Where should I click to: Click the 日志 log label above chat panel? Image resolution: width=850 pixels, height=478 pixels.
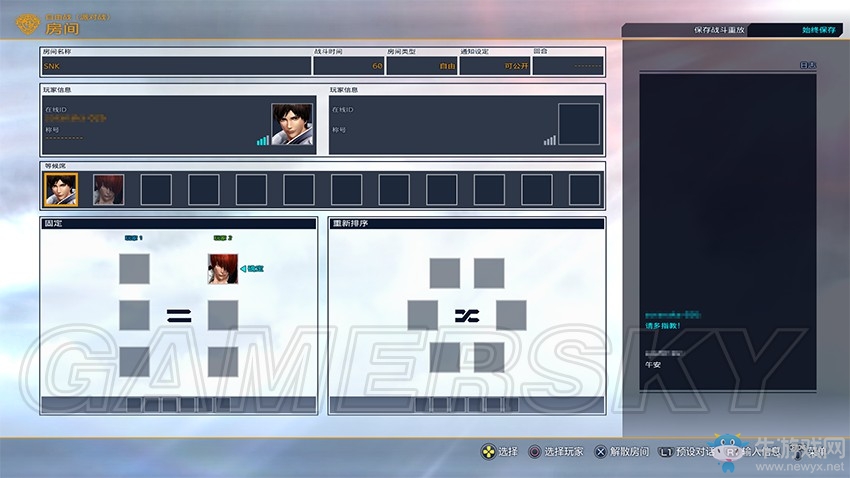pos(808,65)
